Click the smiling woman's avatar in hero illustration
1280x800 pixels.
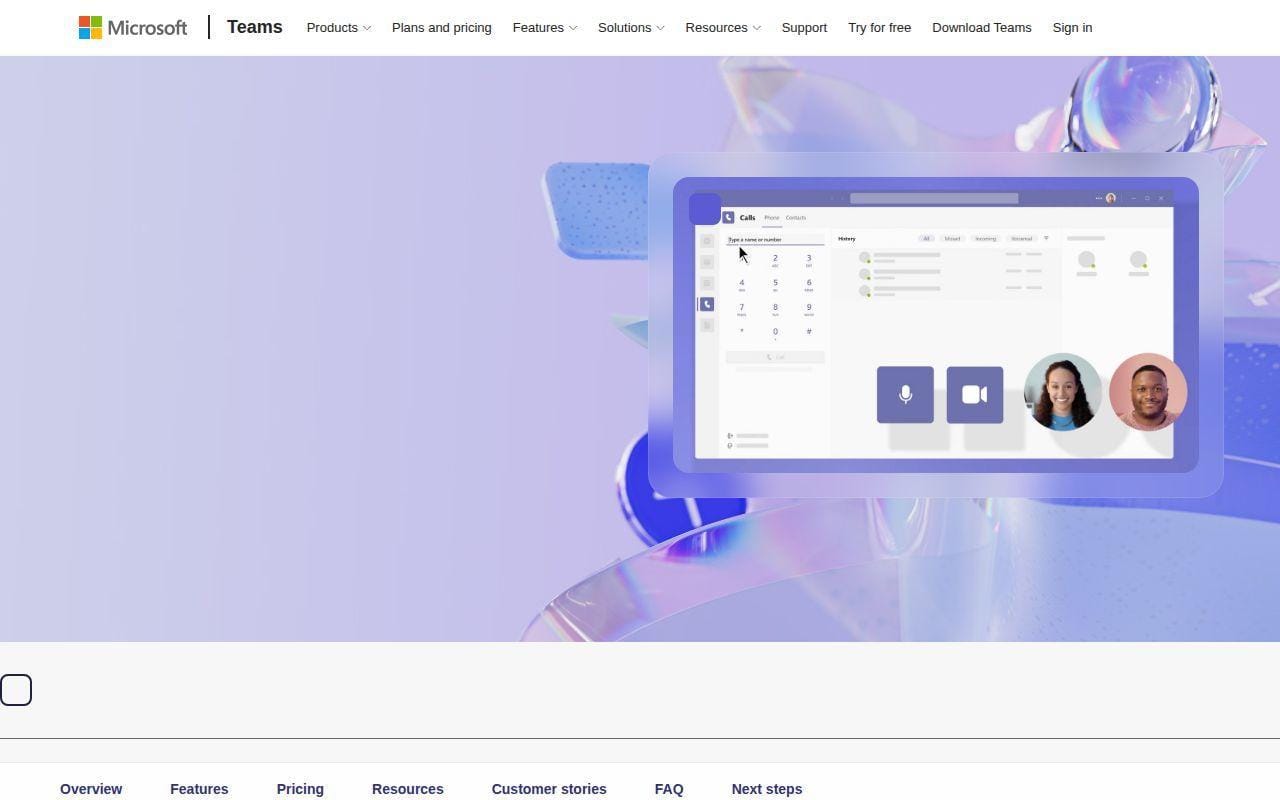point(1063,392)
